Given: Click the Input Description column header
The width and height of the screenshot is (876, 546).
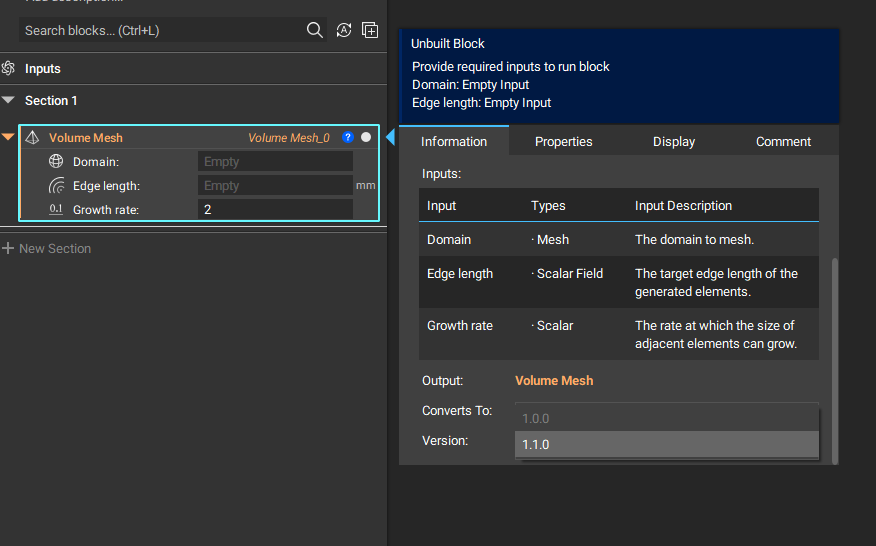Looking at the screenshot, I should tap(683, 206).
